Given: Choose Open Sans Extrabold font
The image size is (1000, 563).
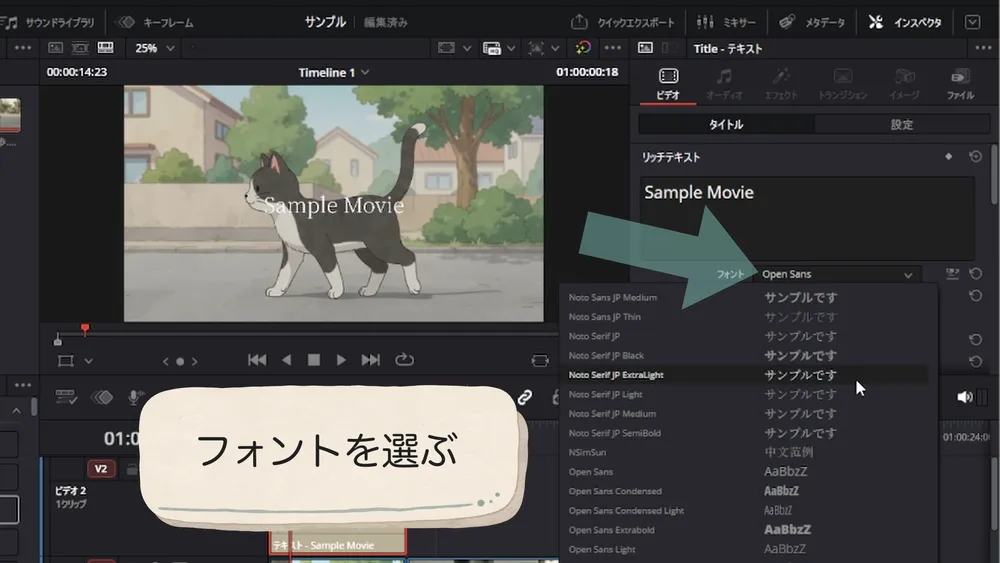Looking at the screenshot, I should pos(743,530).
